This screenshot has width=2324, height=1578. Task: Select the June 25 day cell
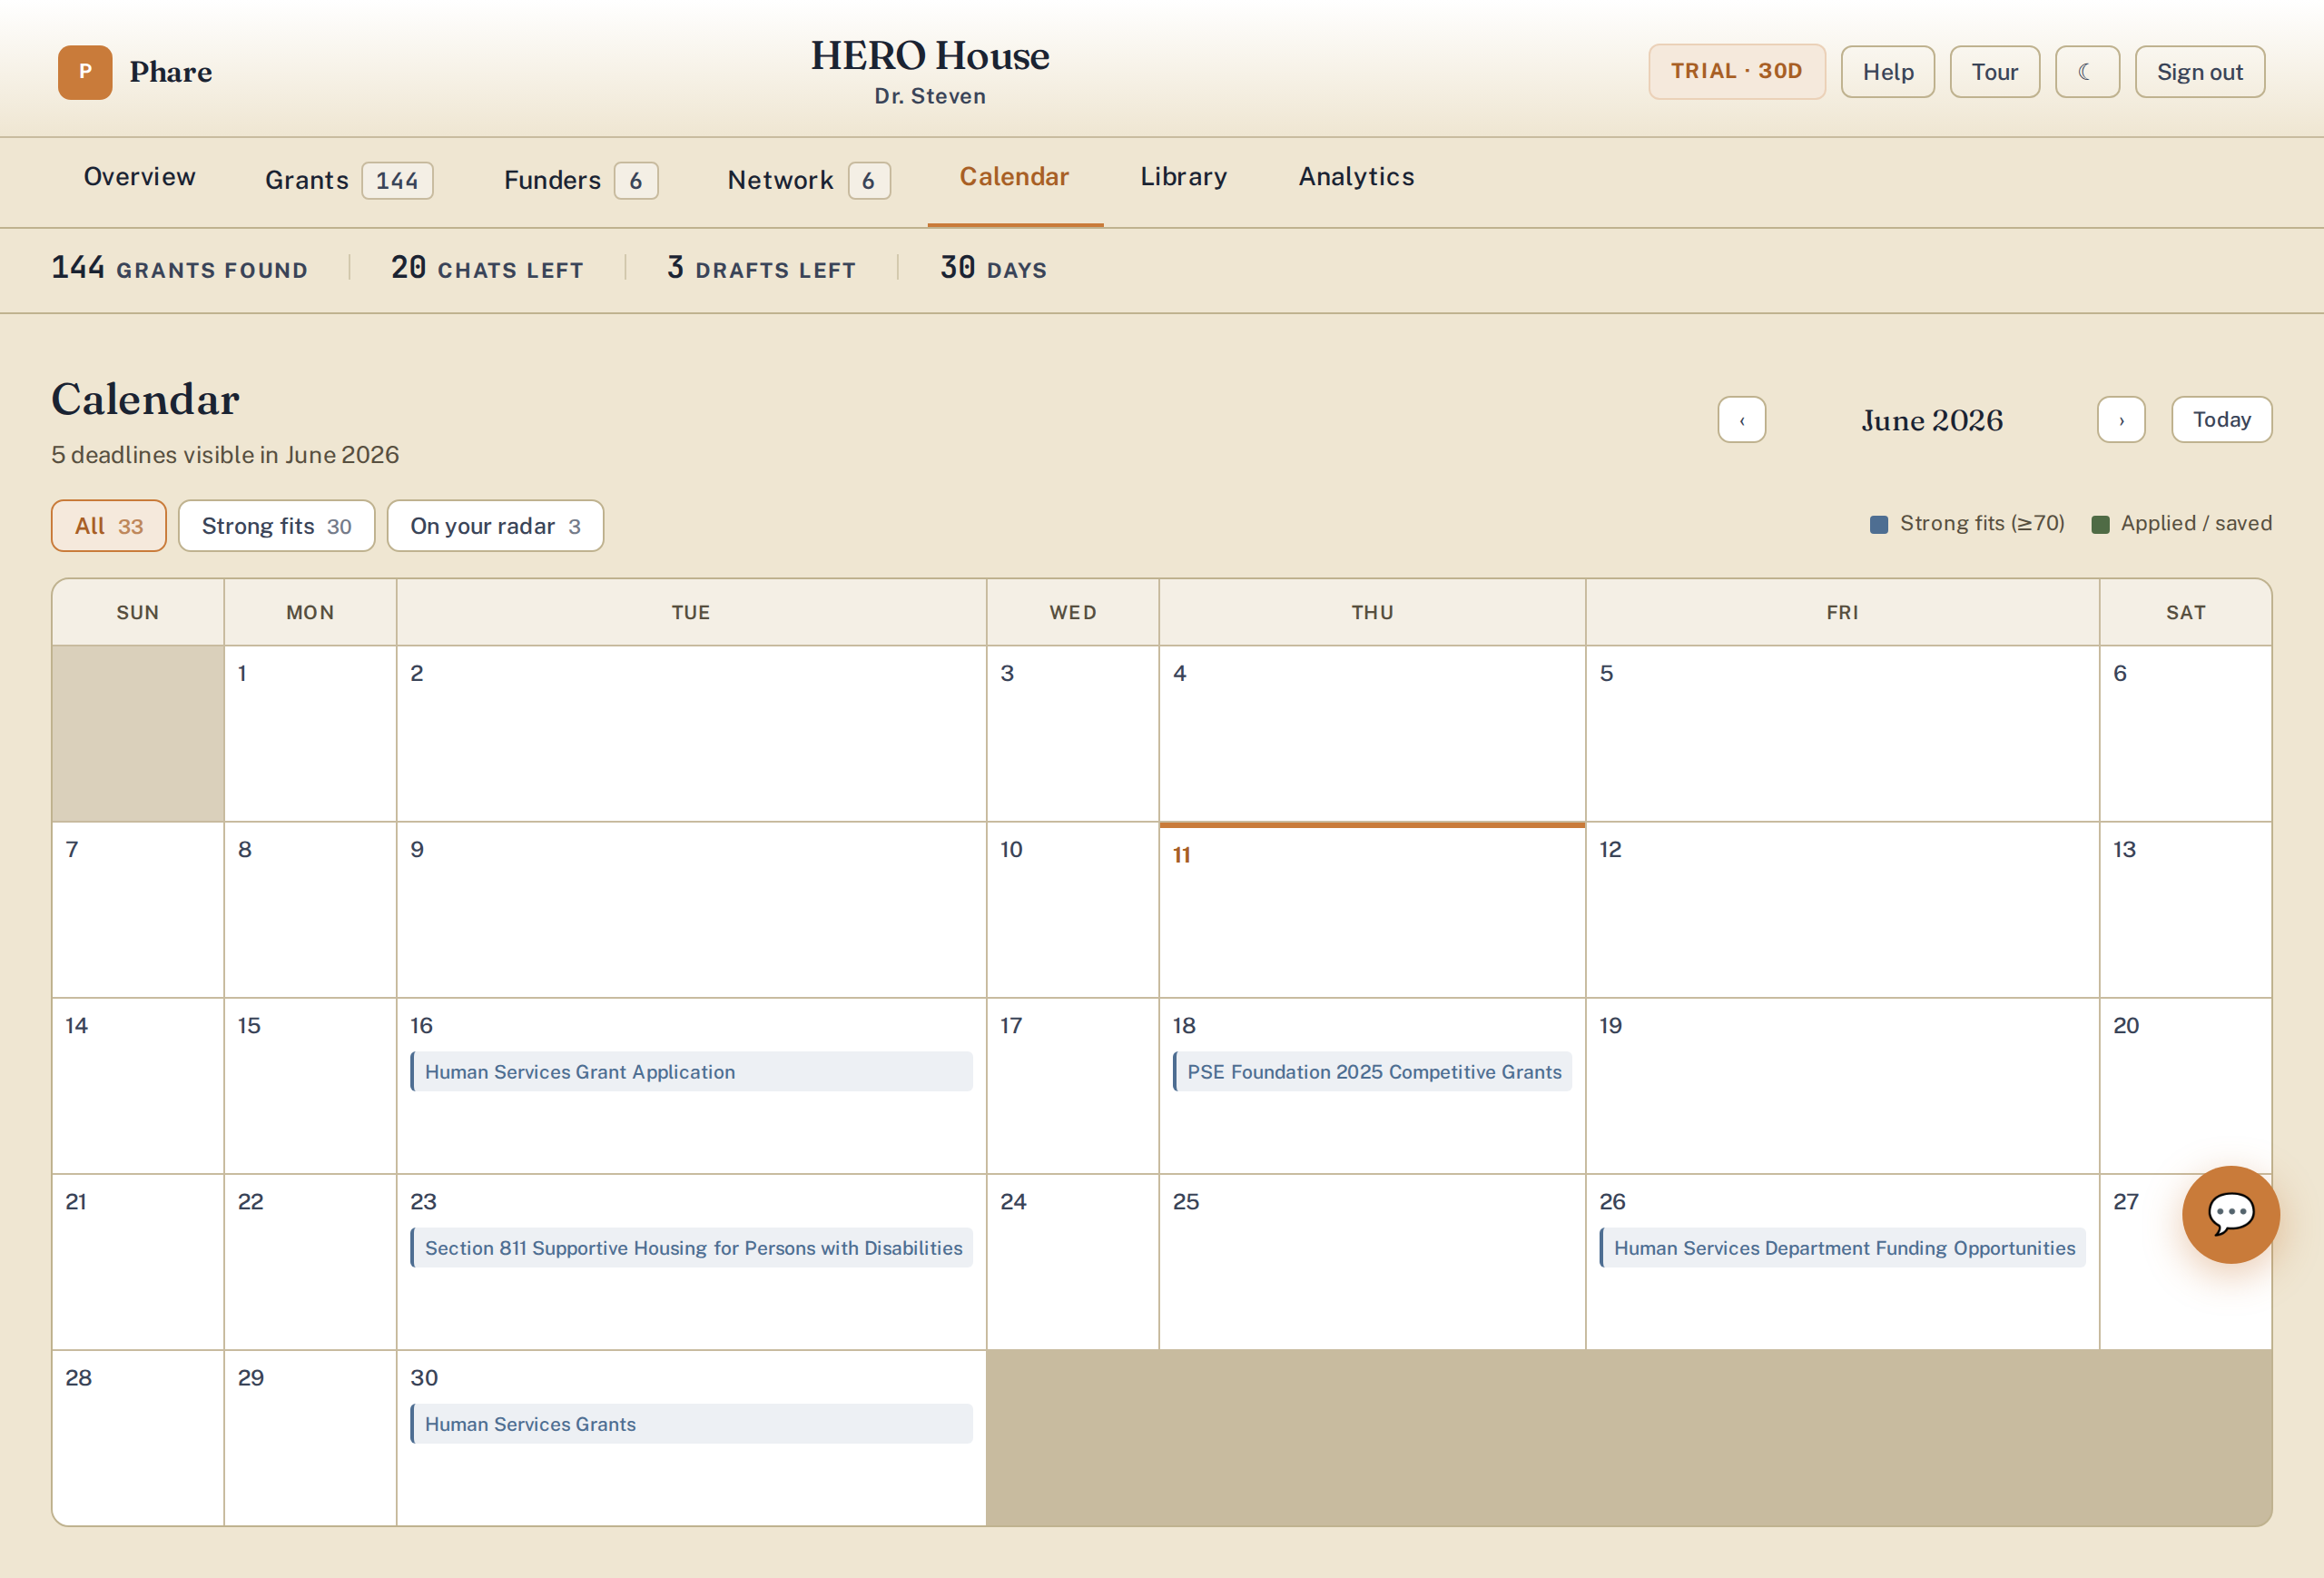pyautogui.click(x=1372, y=1262)
